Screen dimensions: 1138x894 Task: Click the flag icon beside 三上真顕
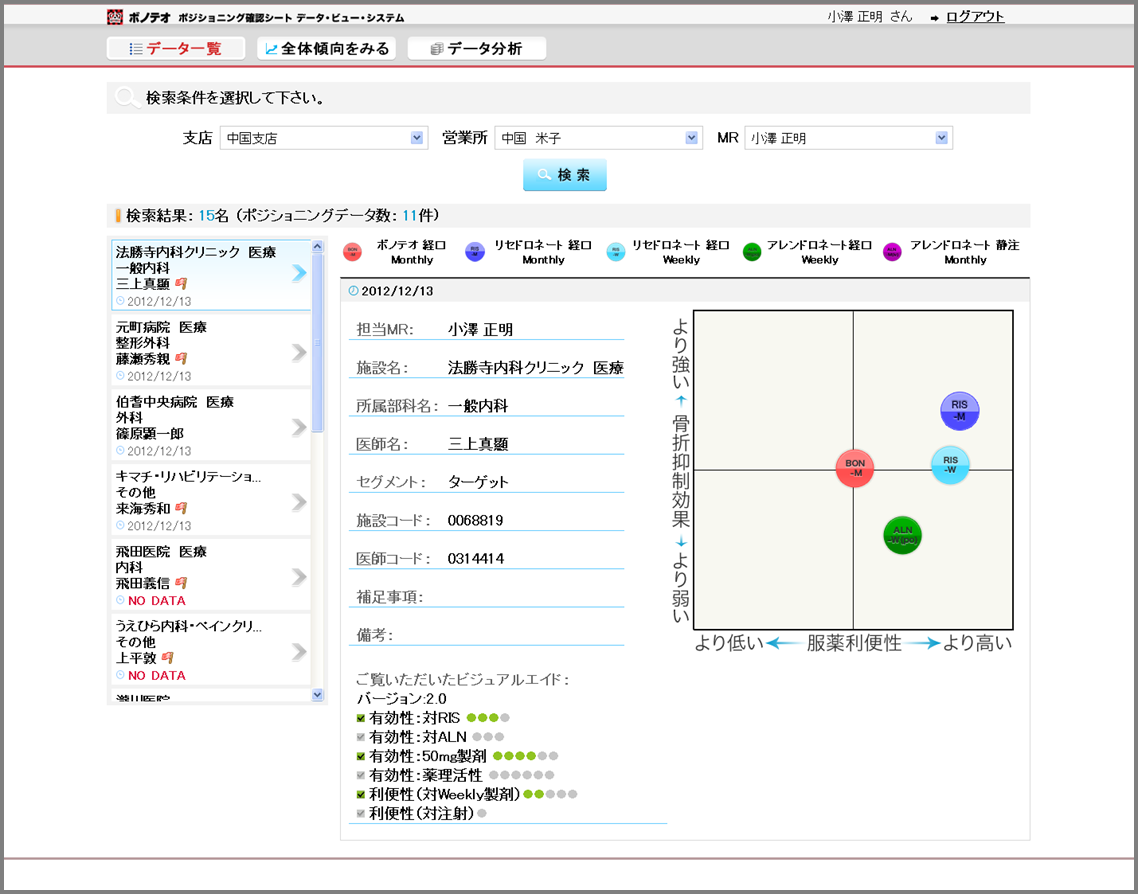click(x=181, y=284)
